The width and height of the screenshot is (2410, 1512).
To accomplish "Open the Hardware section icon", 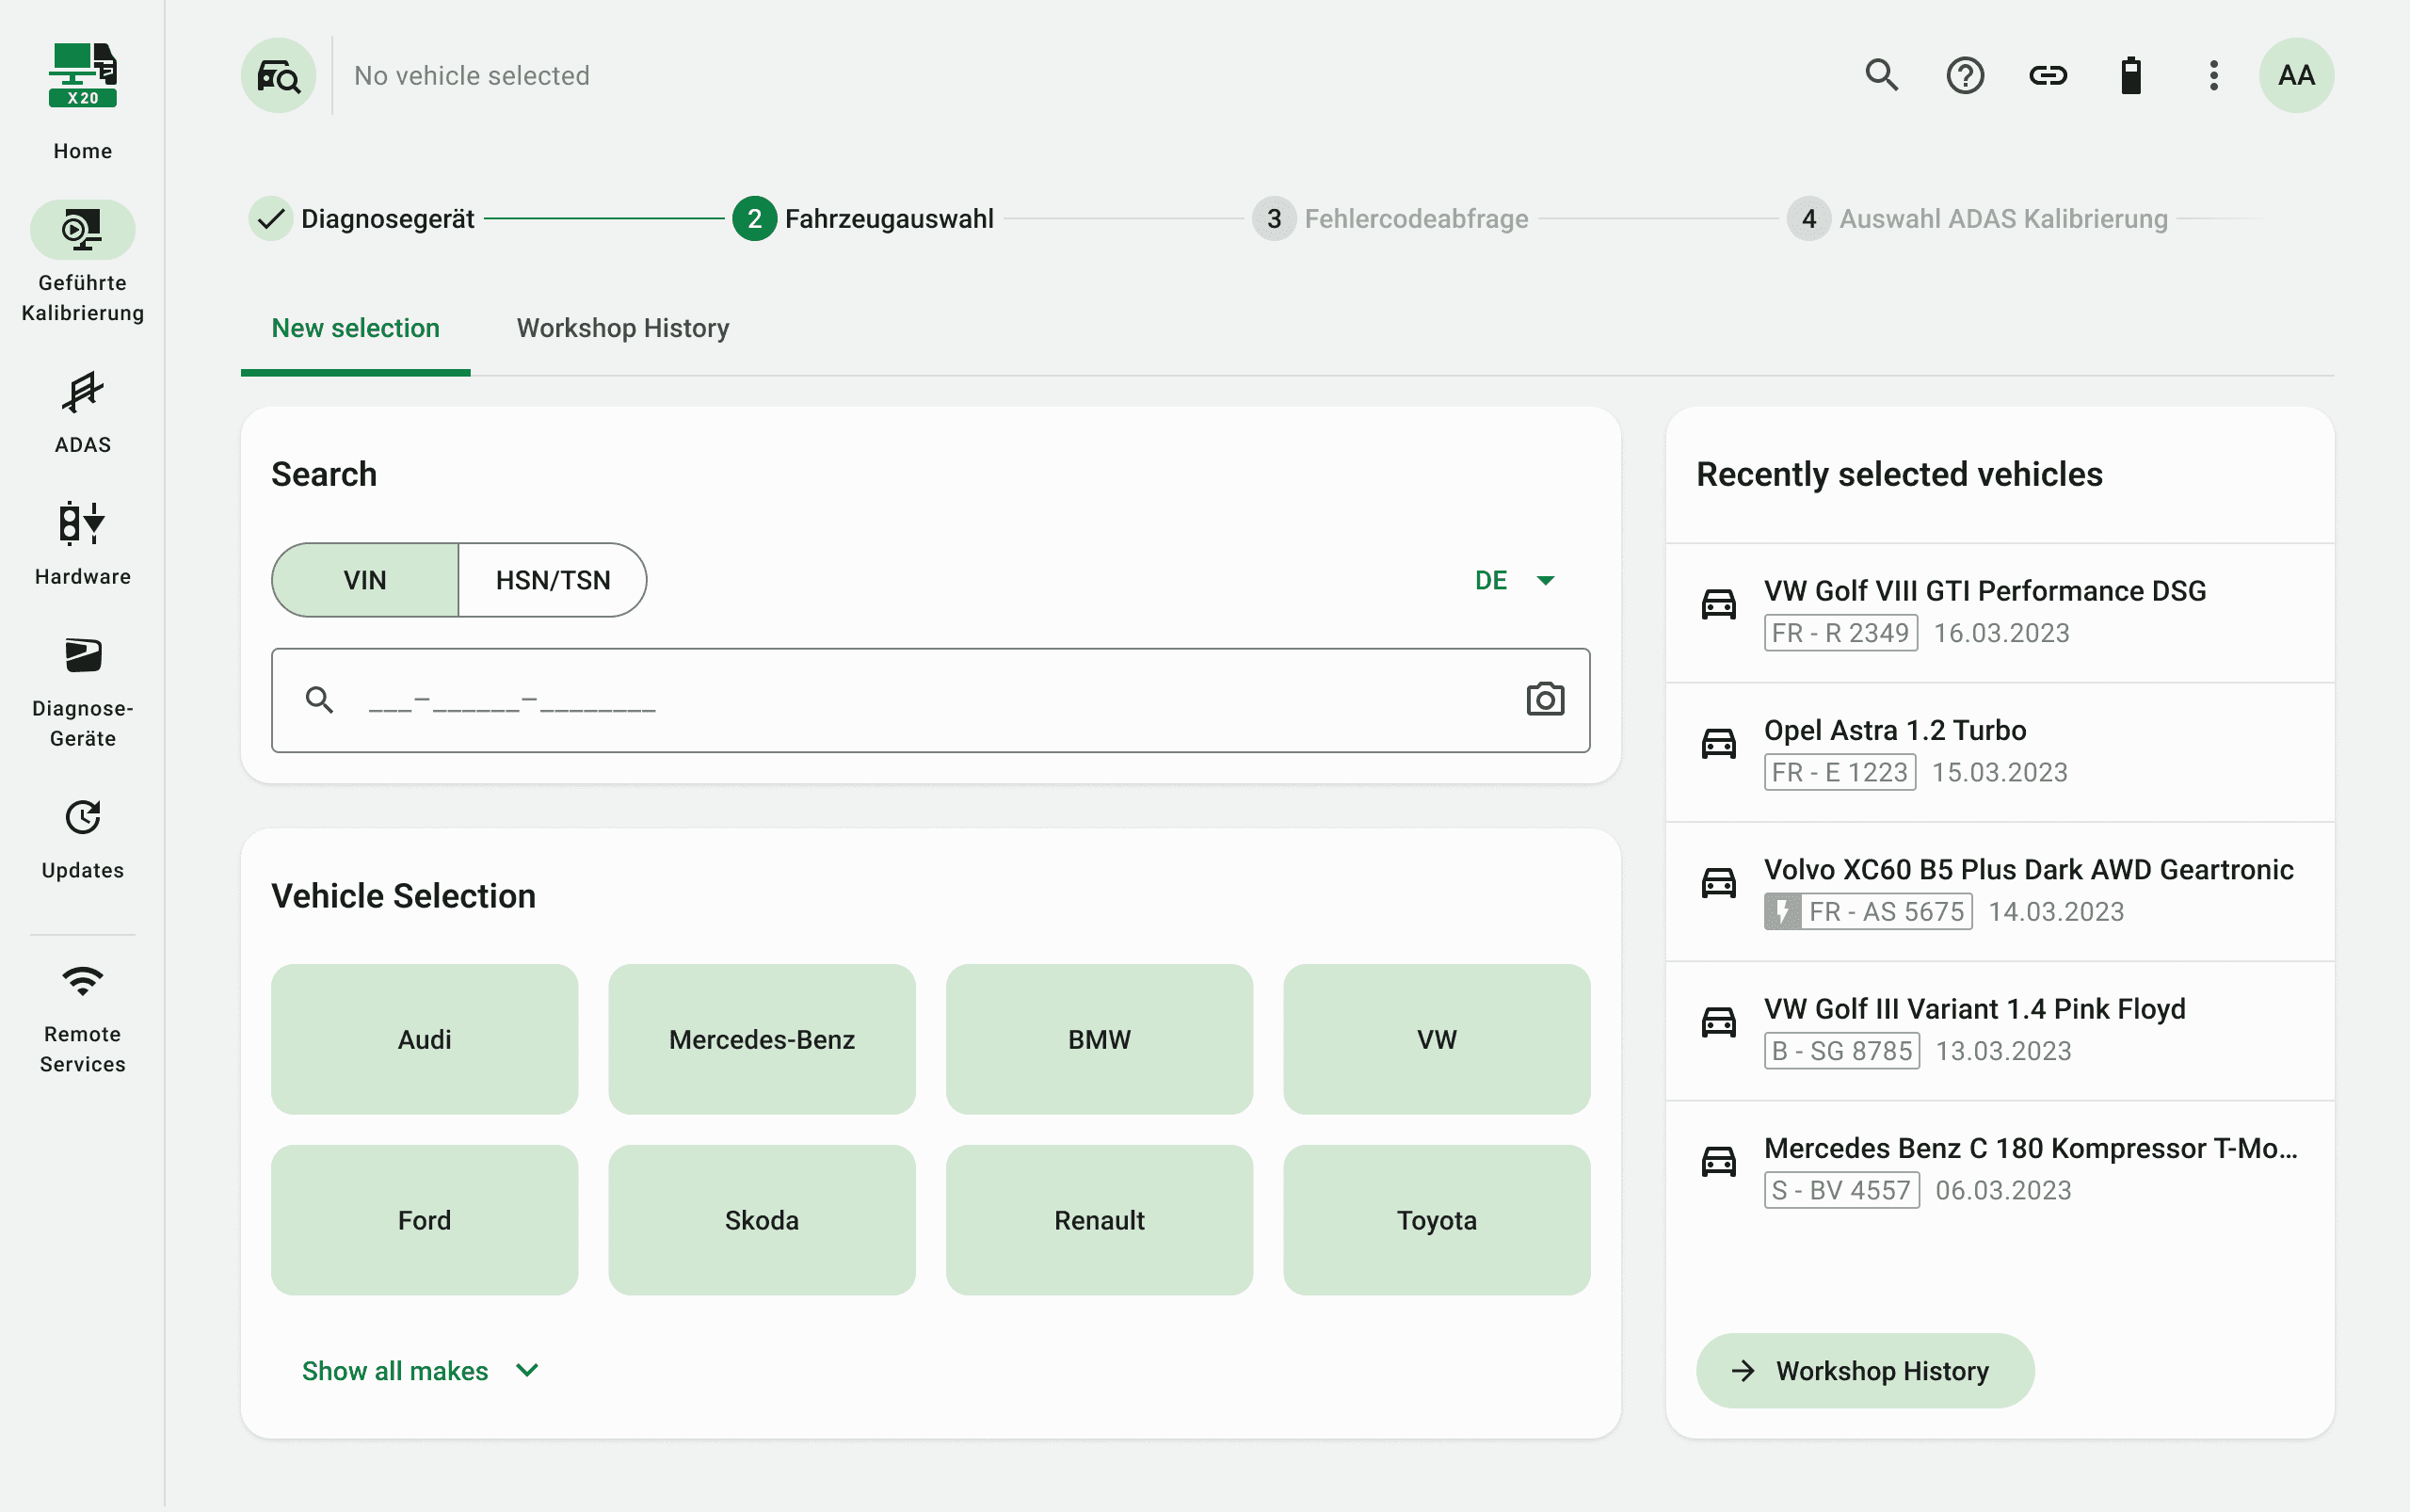I will (x=83, y=523).
